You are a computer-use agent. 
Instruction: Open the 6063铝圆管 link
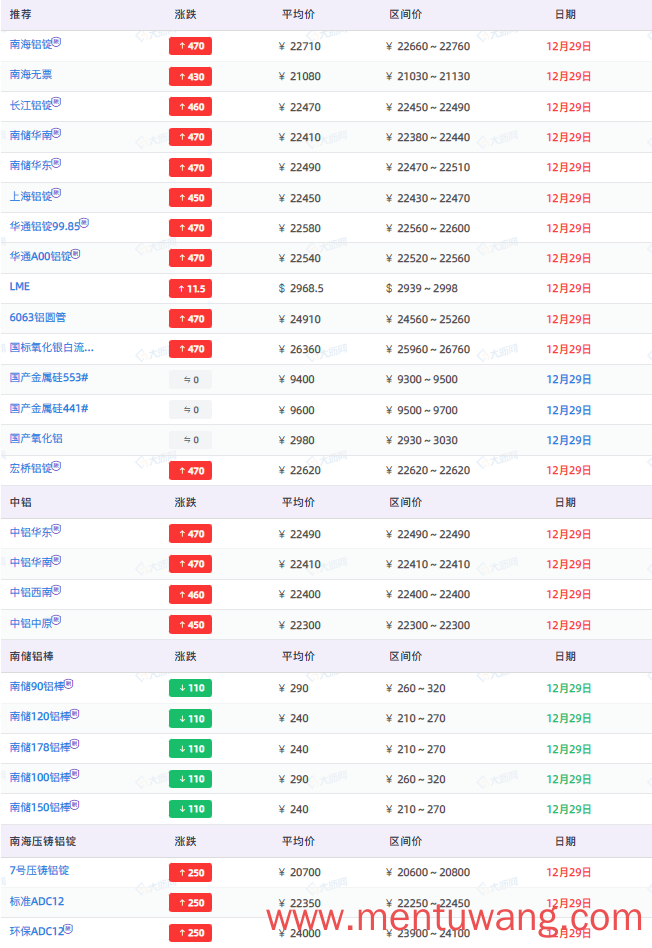click(38, 317)
